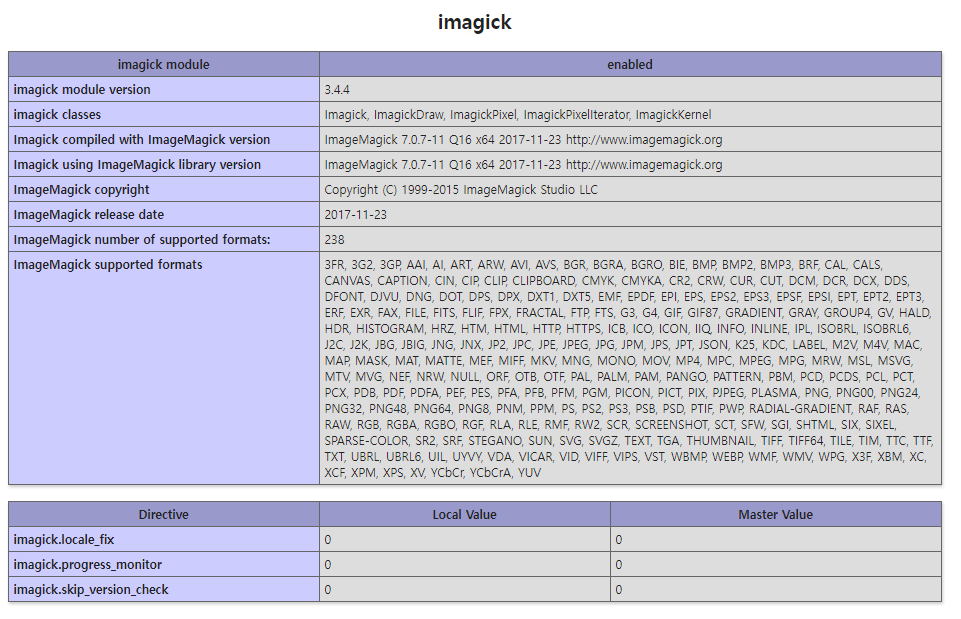The height and width of the screenshot is (619, 961).
Task: Click the classes list starting with "Imagick, ImagickDraw"
Action: [x=518, y=115]
